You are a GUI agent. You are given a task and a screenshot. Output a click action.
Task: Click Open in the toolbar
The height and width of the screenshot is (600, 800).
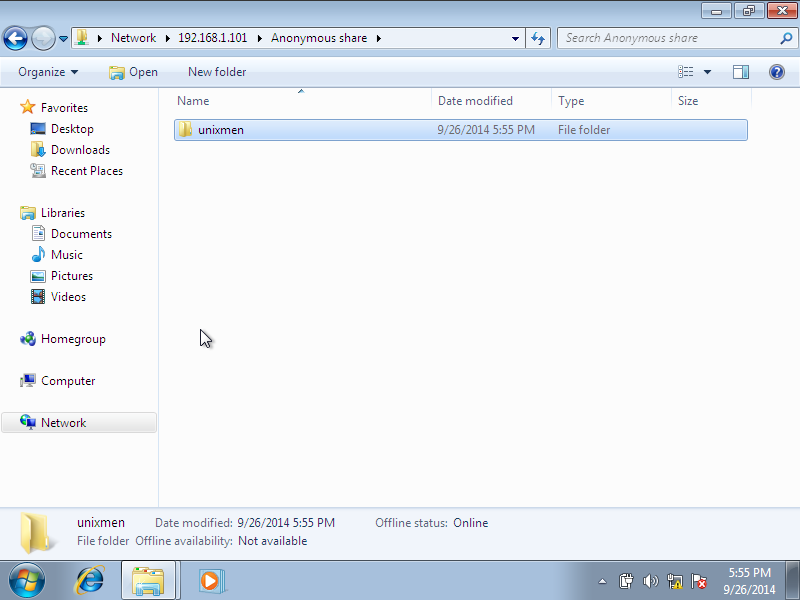click(133, 72)
